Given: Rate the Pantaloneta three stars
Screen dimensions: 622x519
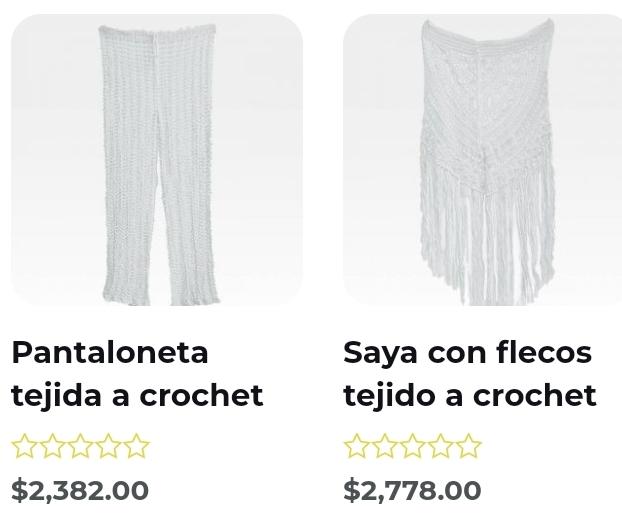Looking at the screenshot, I should 80,446.
